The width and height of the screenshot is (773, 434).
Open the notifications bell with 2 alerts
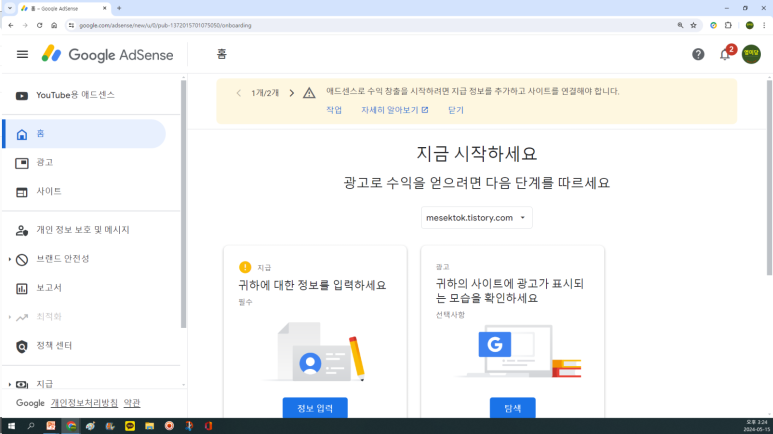pyautogui.click(x=725, y=54)
